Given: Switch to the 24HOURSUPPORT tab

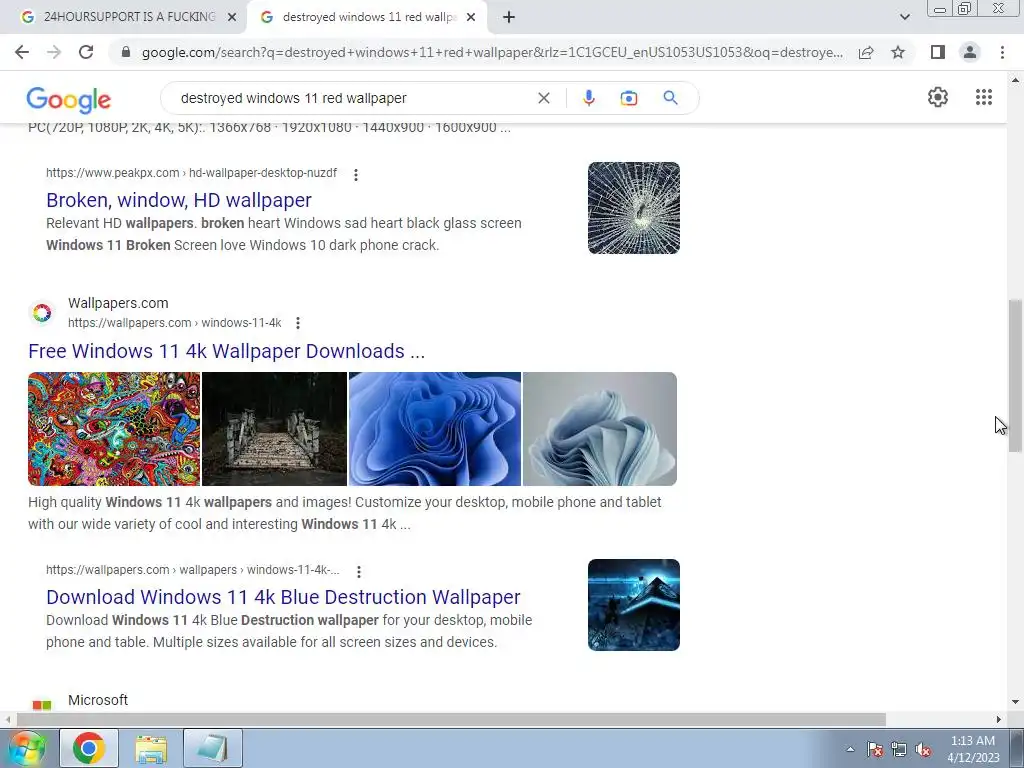Looking at the screenshot, I should (x=129, y=17).
